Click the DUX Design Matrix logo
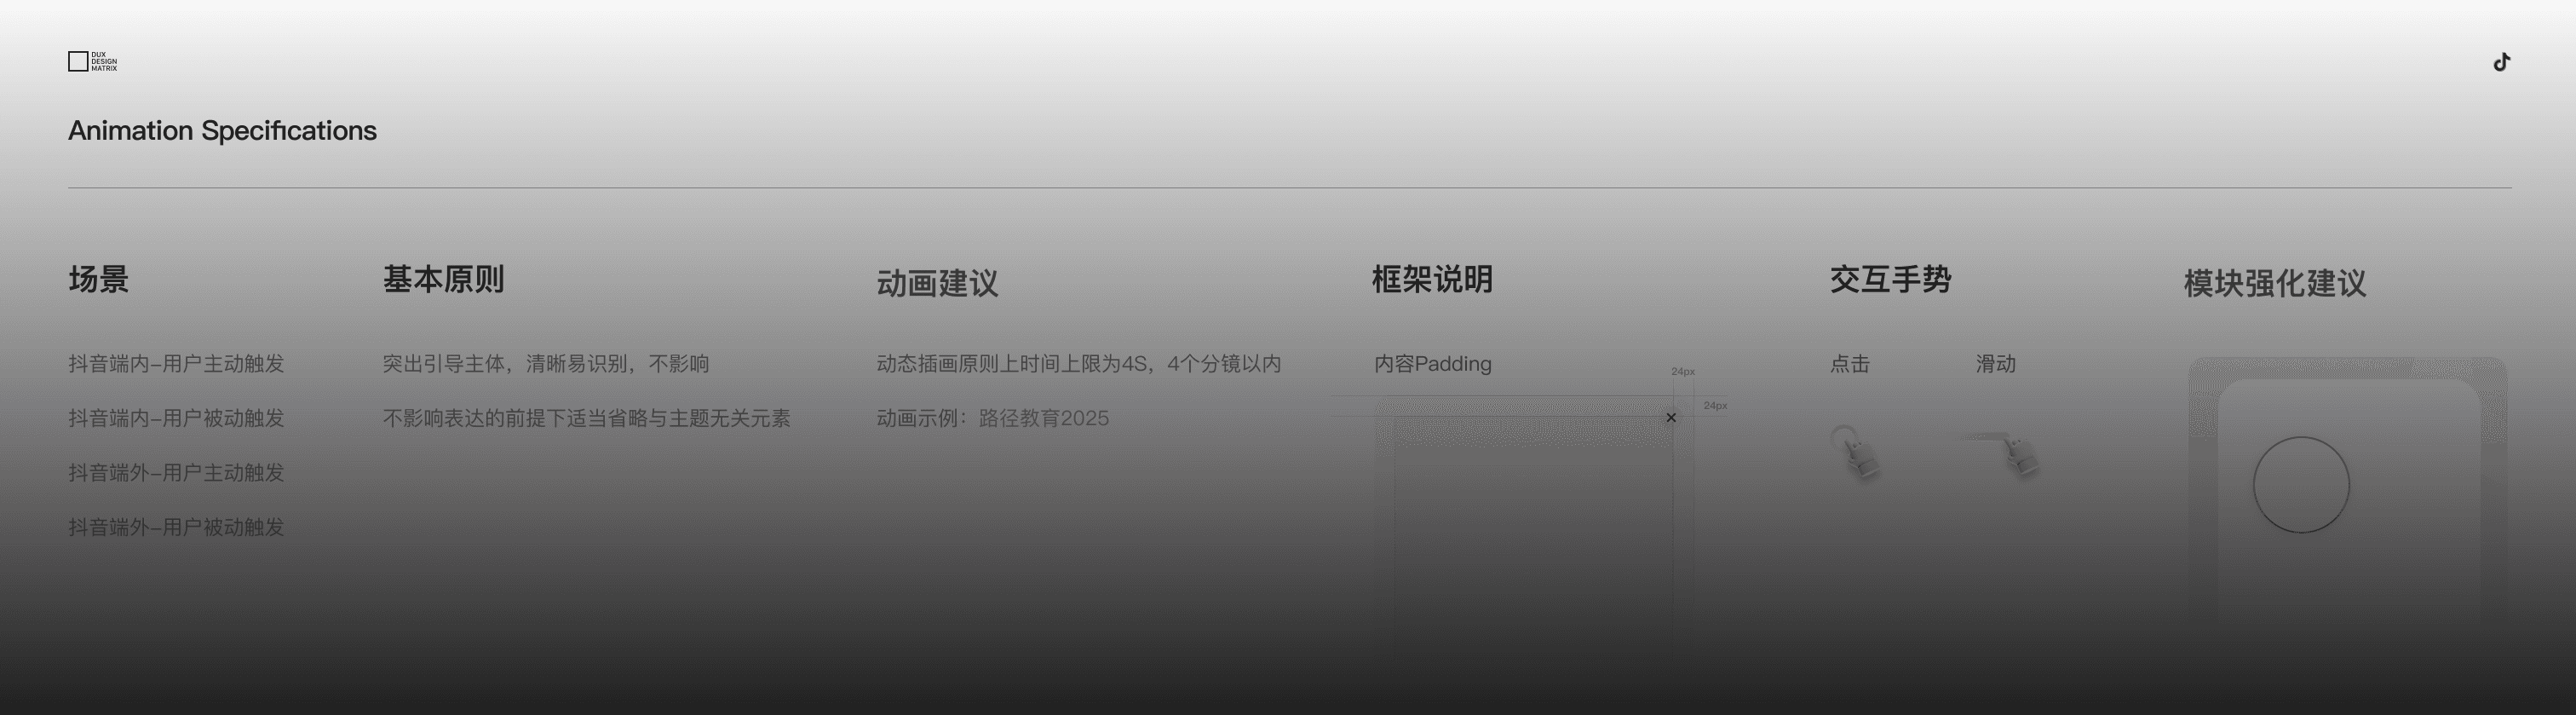The width and height of the screenshot is (2576, 715). tap(92, 62)
